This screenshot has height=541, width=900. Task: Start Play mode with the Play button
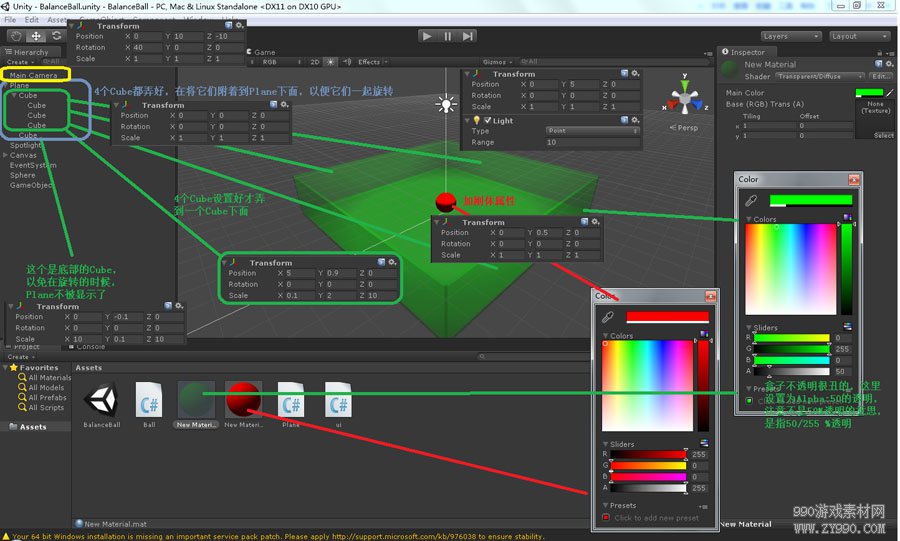pyautogui.click(x=426, y=36)
